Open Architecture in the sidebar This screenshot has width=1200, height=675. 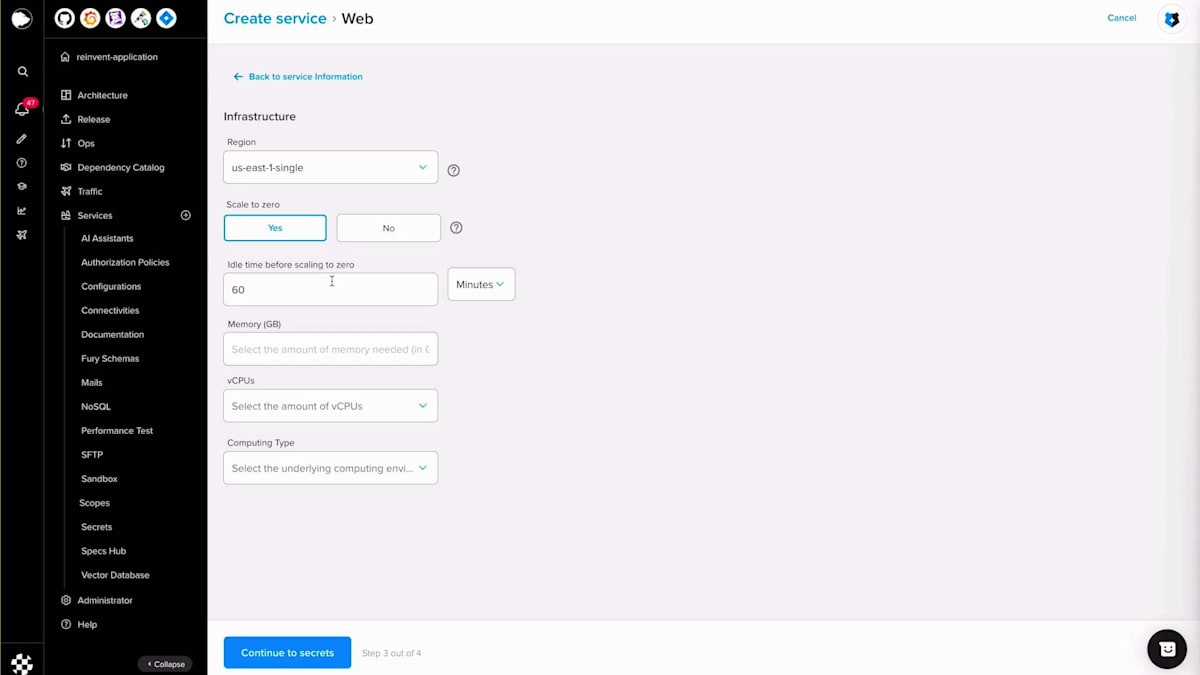(x=103, y=95)
